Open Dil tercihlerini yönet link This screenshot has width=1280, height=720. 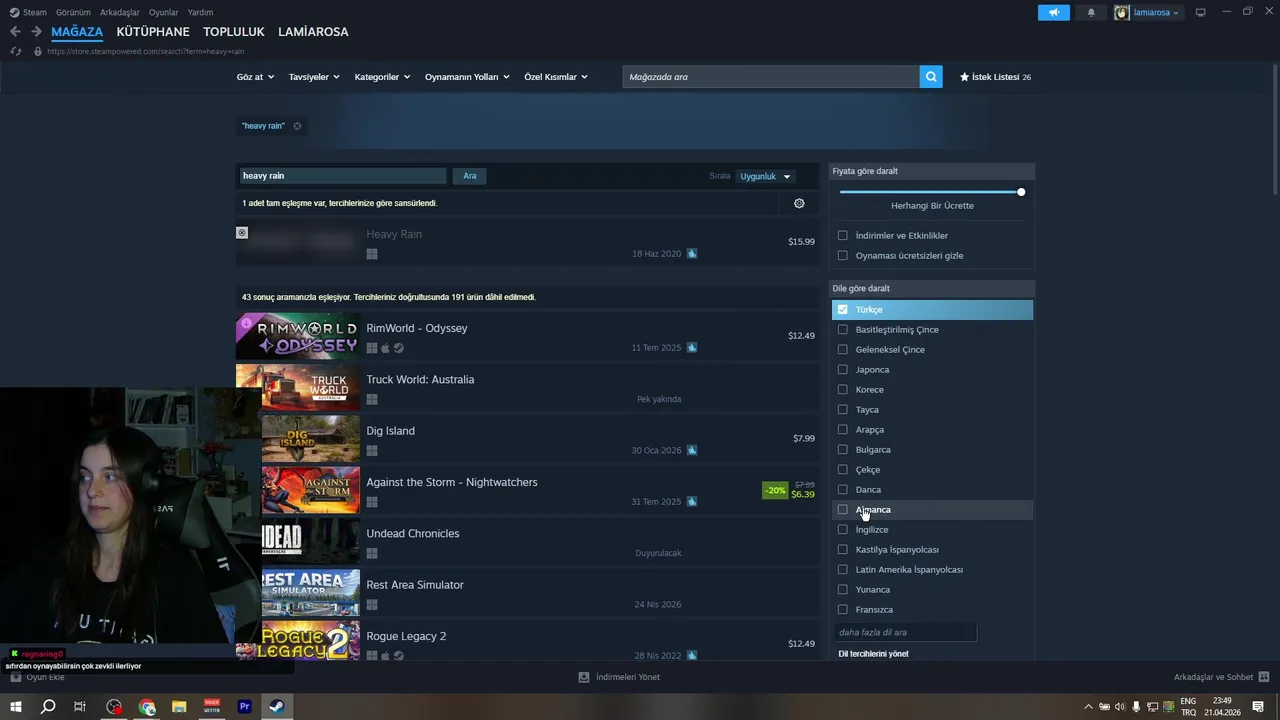(x=873, y=654)
